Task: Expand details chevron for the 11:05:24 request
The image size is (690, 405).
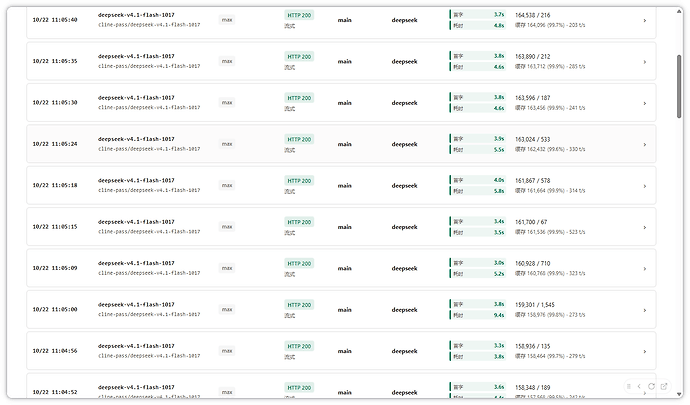Action: click(645, 144)
